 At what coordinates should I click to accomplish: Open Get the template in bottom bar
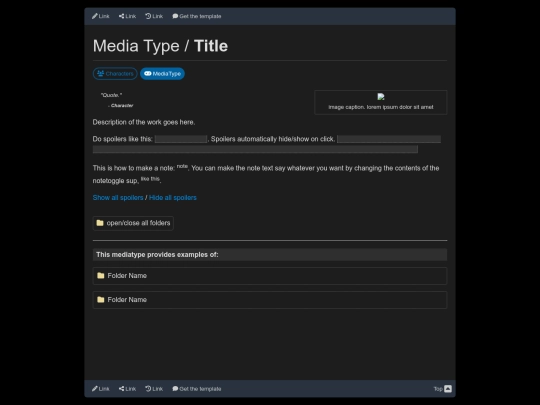197,389
